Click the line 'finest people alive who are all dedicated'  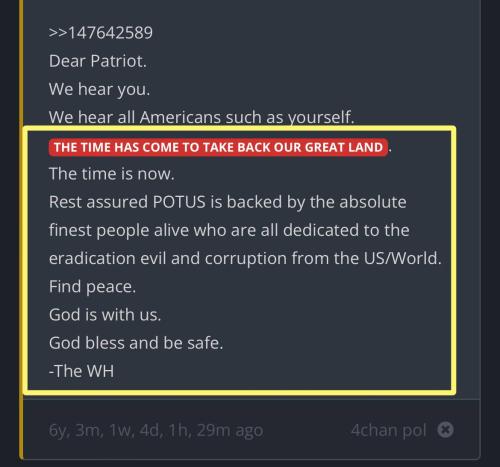point(229,230)
